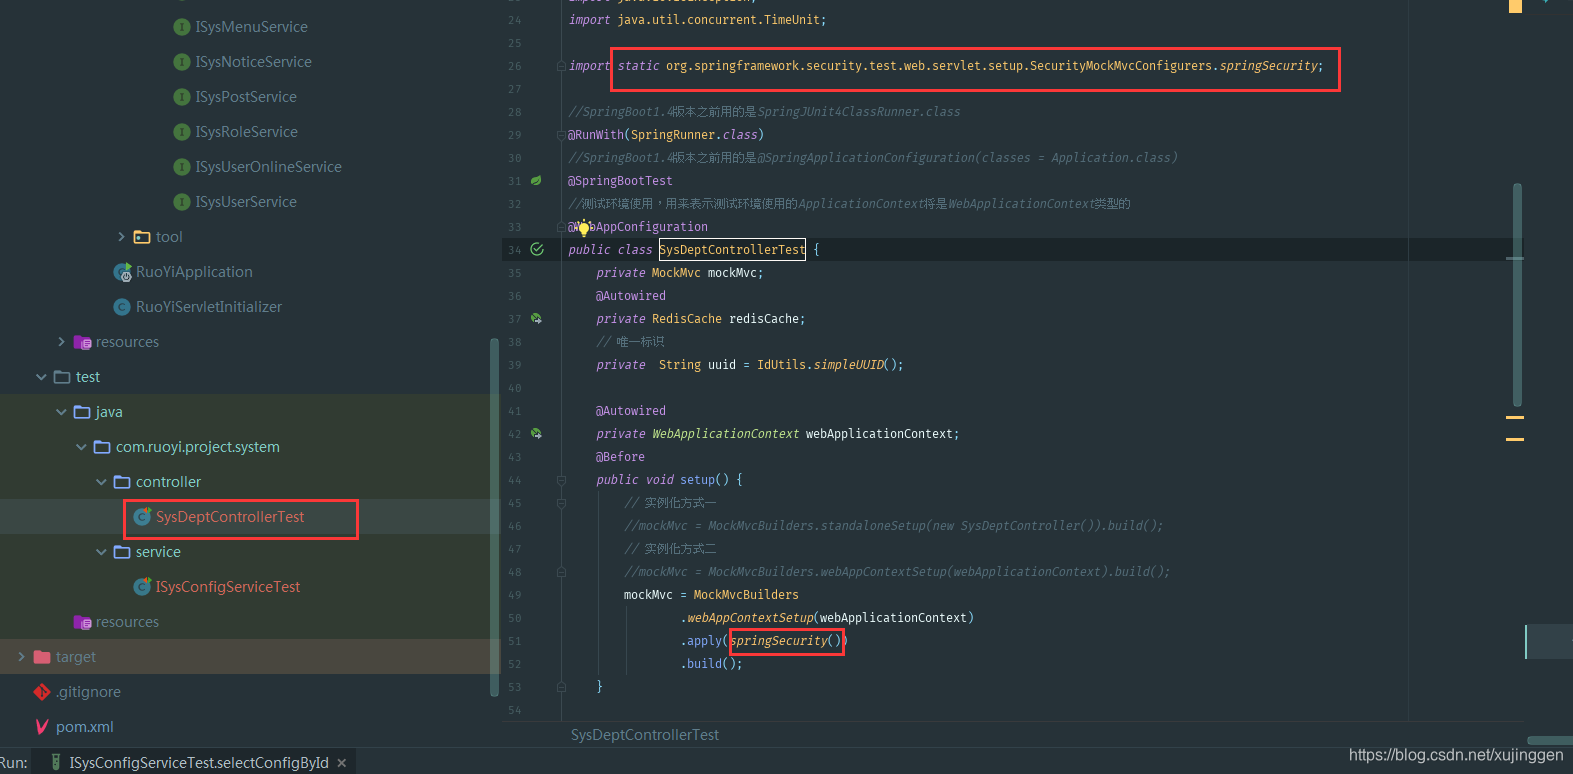Collapse the controller folder
The width and height of the screenshot is (1573, 774).
point(101,482)
